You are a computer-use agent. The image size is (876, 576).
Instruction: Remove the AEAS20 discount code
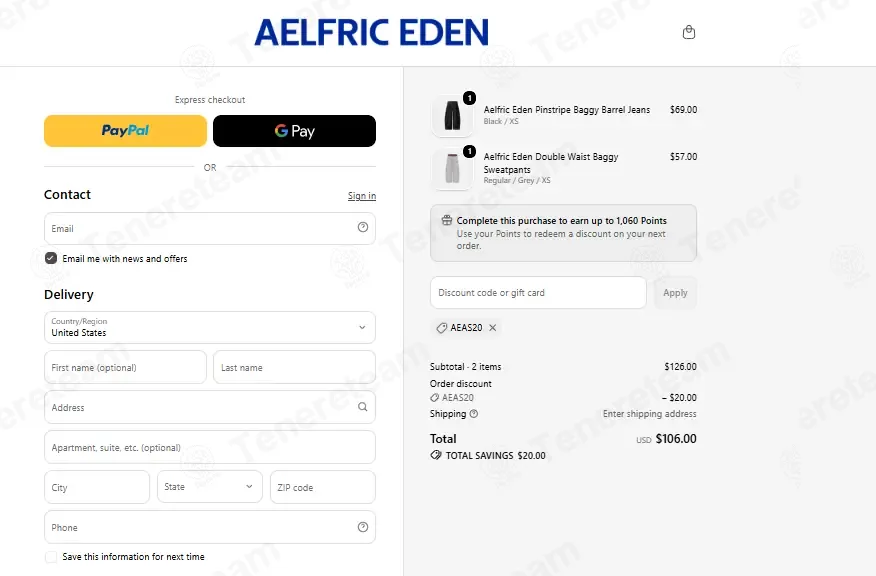[493, 328]
